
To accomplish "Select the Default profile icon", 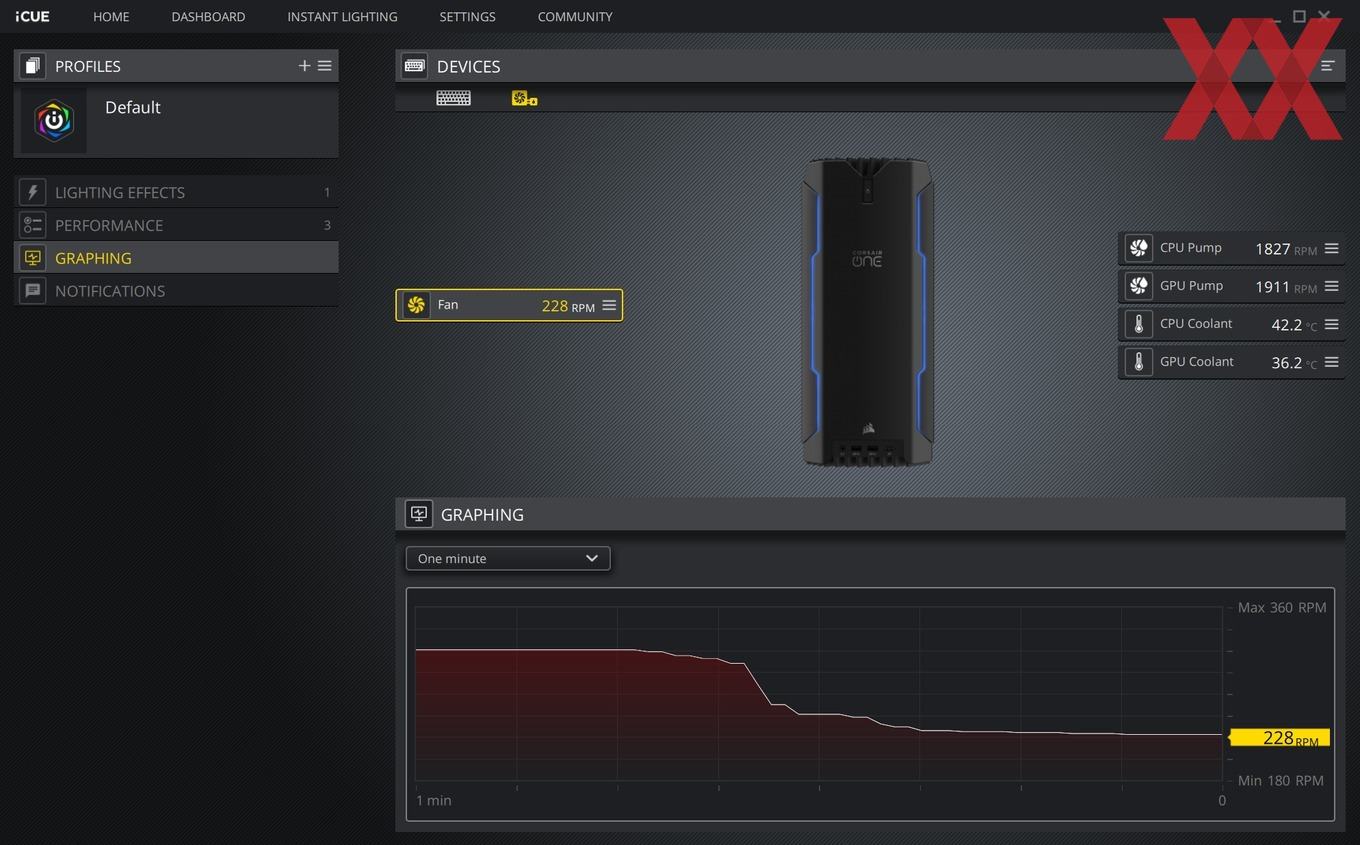I will (x=54, y=121).
